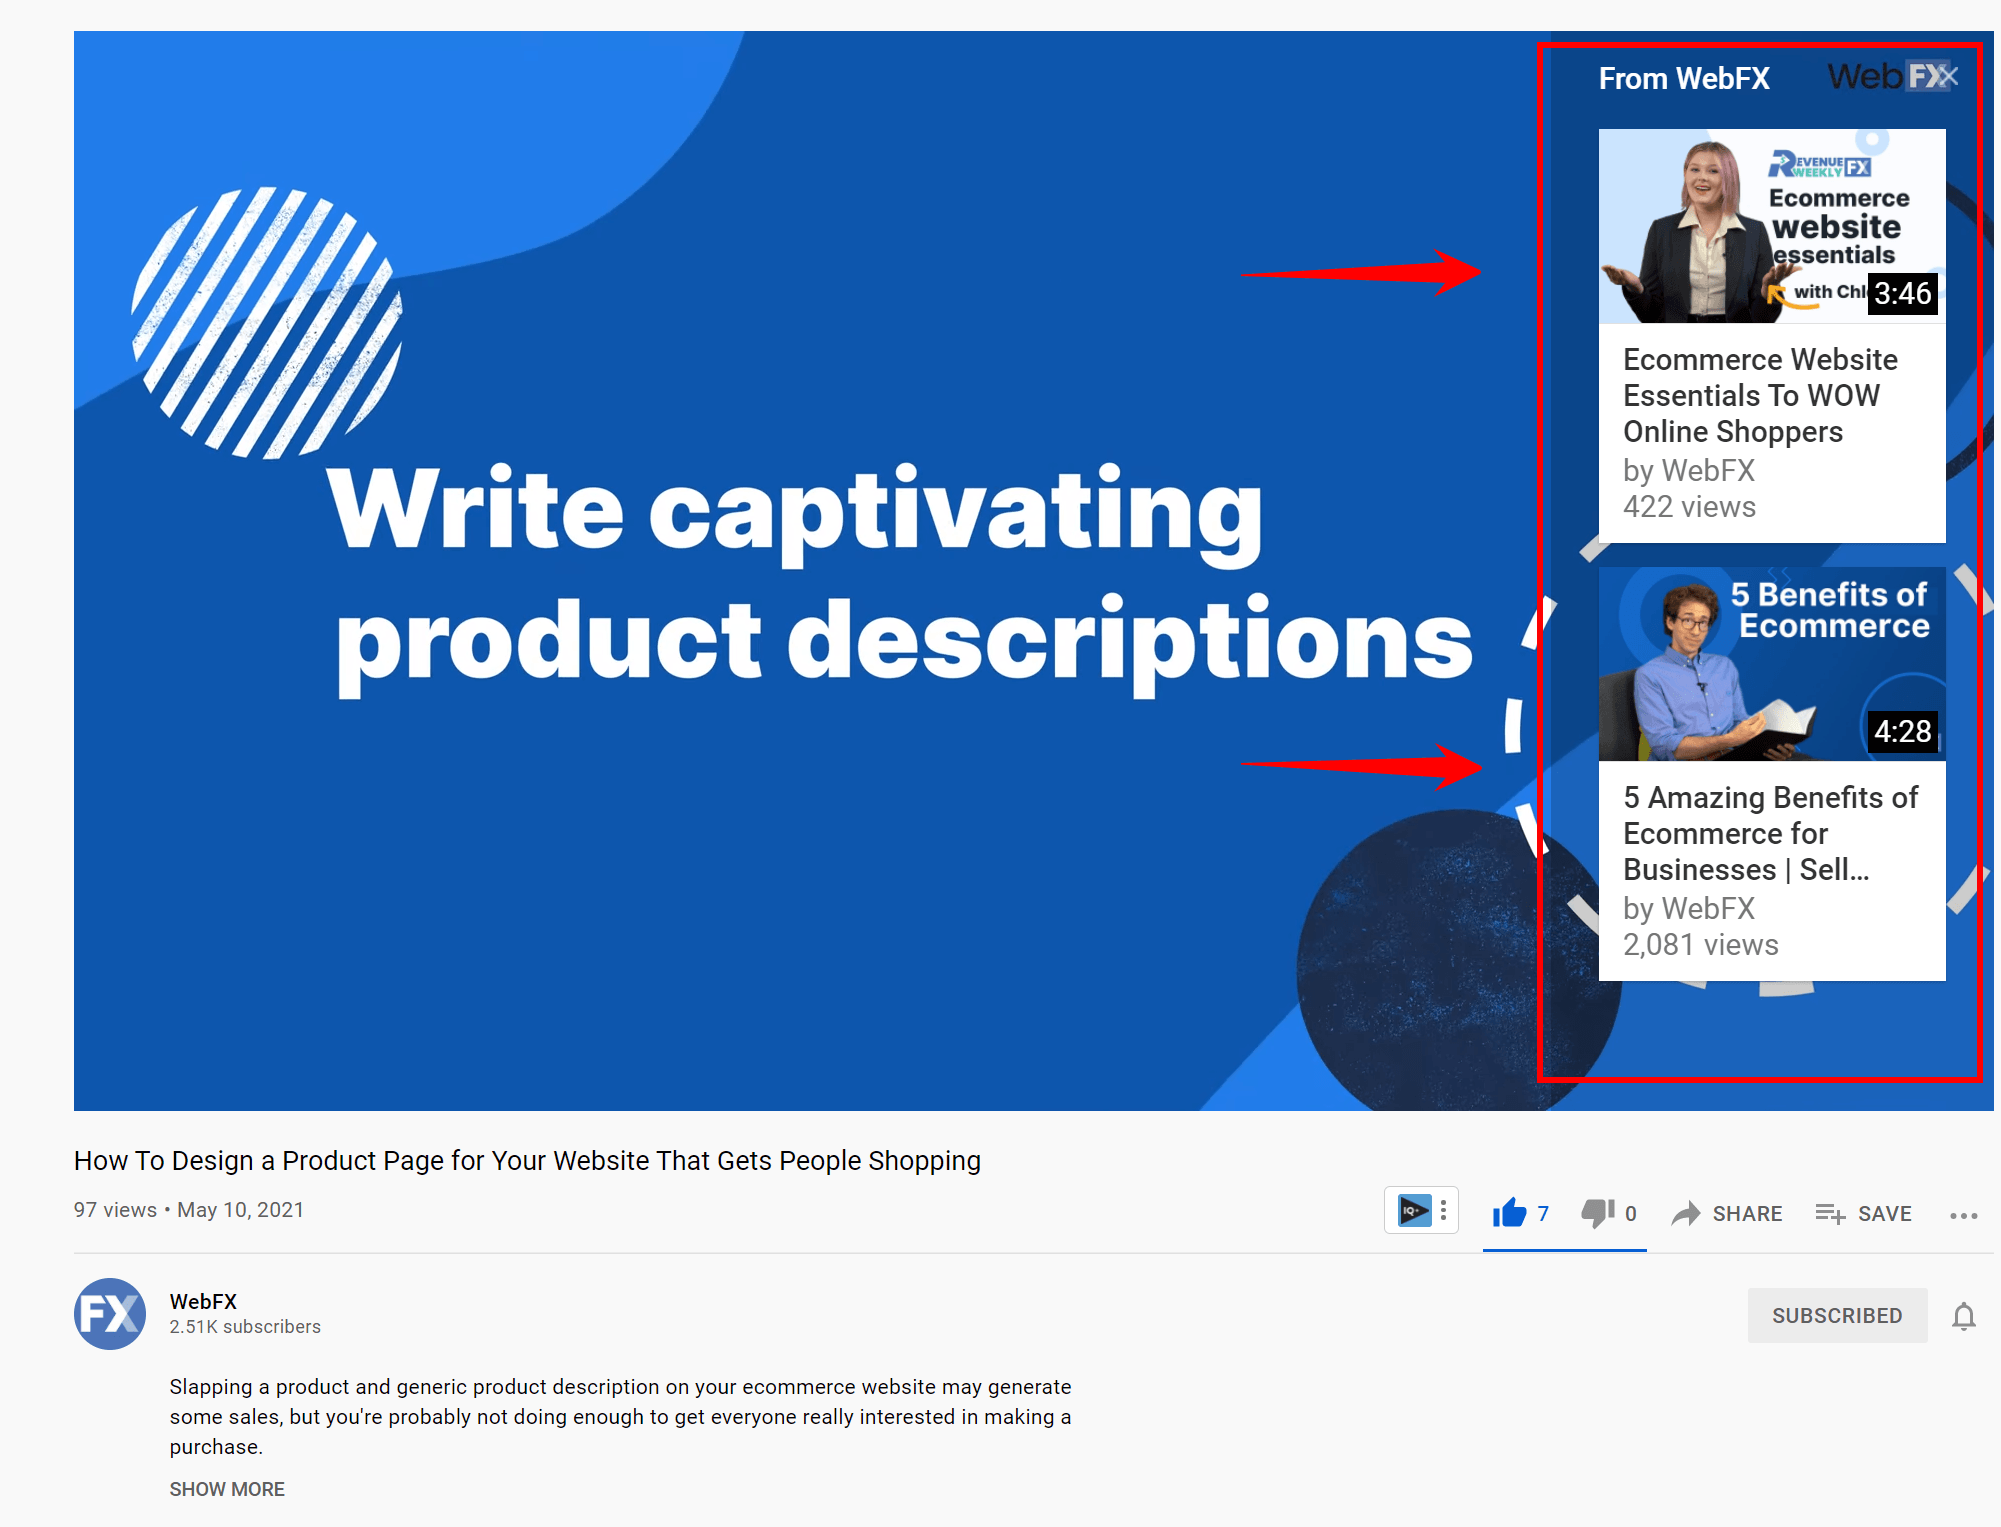This screenshot has width=2001, height=1527.
Task: Save the video to a playlist
Action: coord(1864,1214)
